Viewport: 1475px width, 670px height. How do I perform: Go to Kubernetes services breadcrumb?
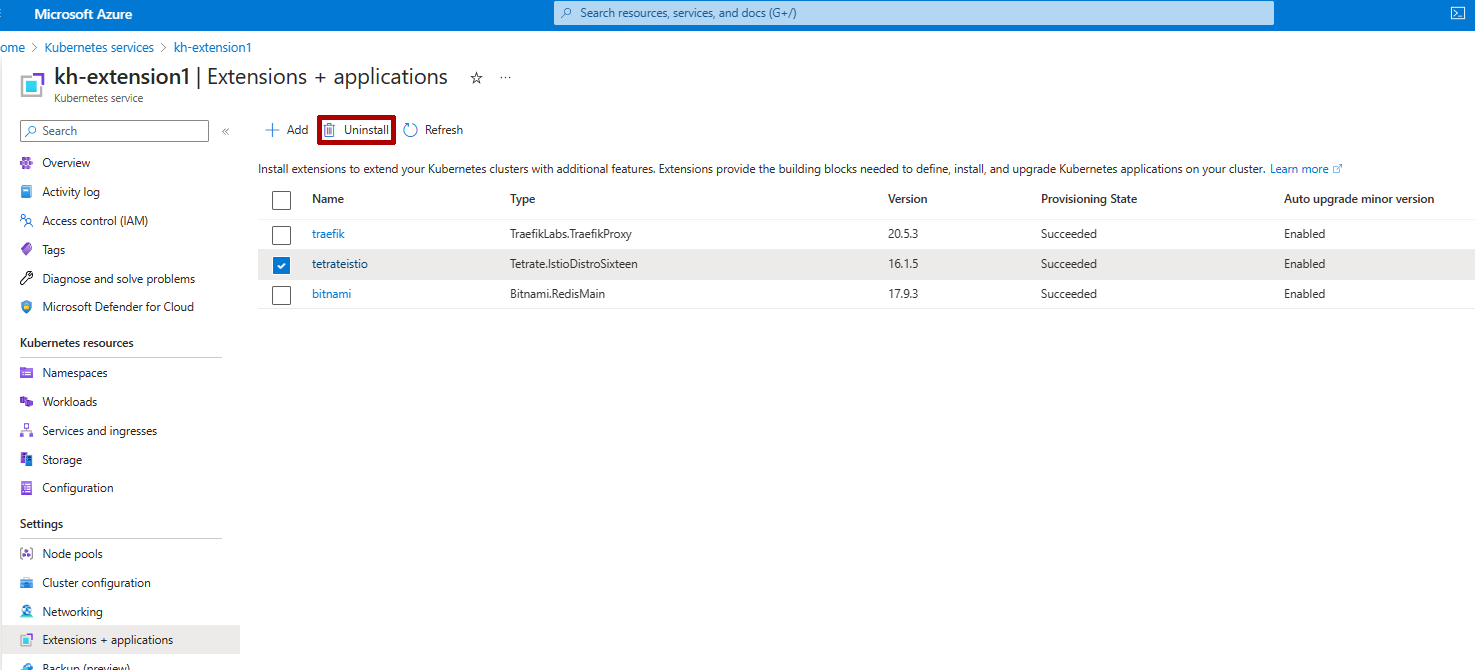(x=99, y=47)
